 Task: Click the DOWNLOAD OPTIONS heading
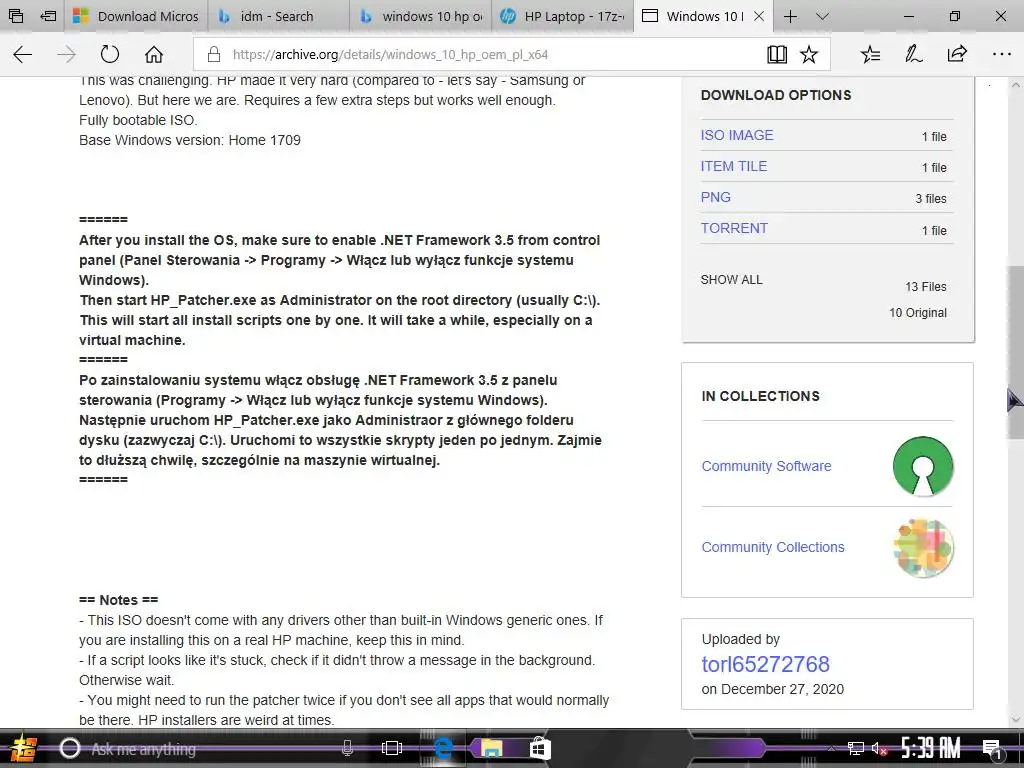(x=776, y=95)
